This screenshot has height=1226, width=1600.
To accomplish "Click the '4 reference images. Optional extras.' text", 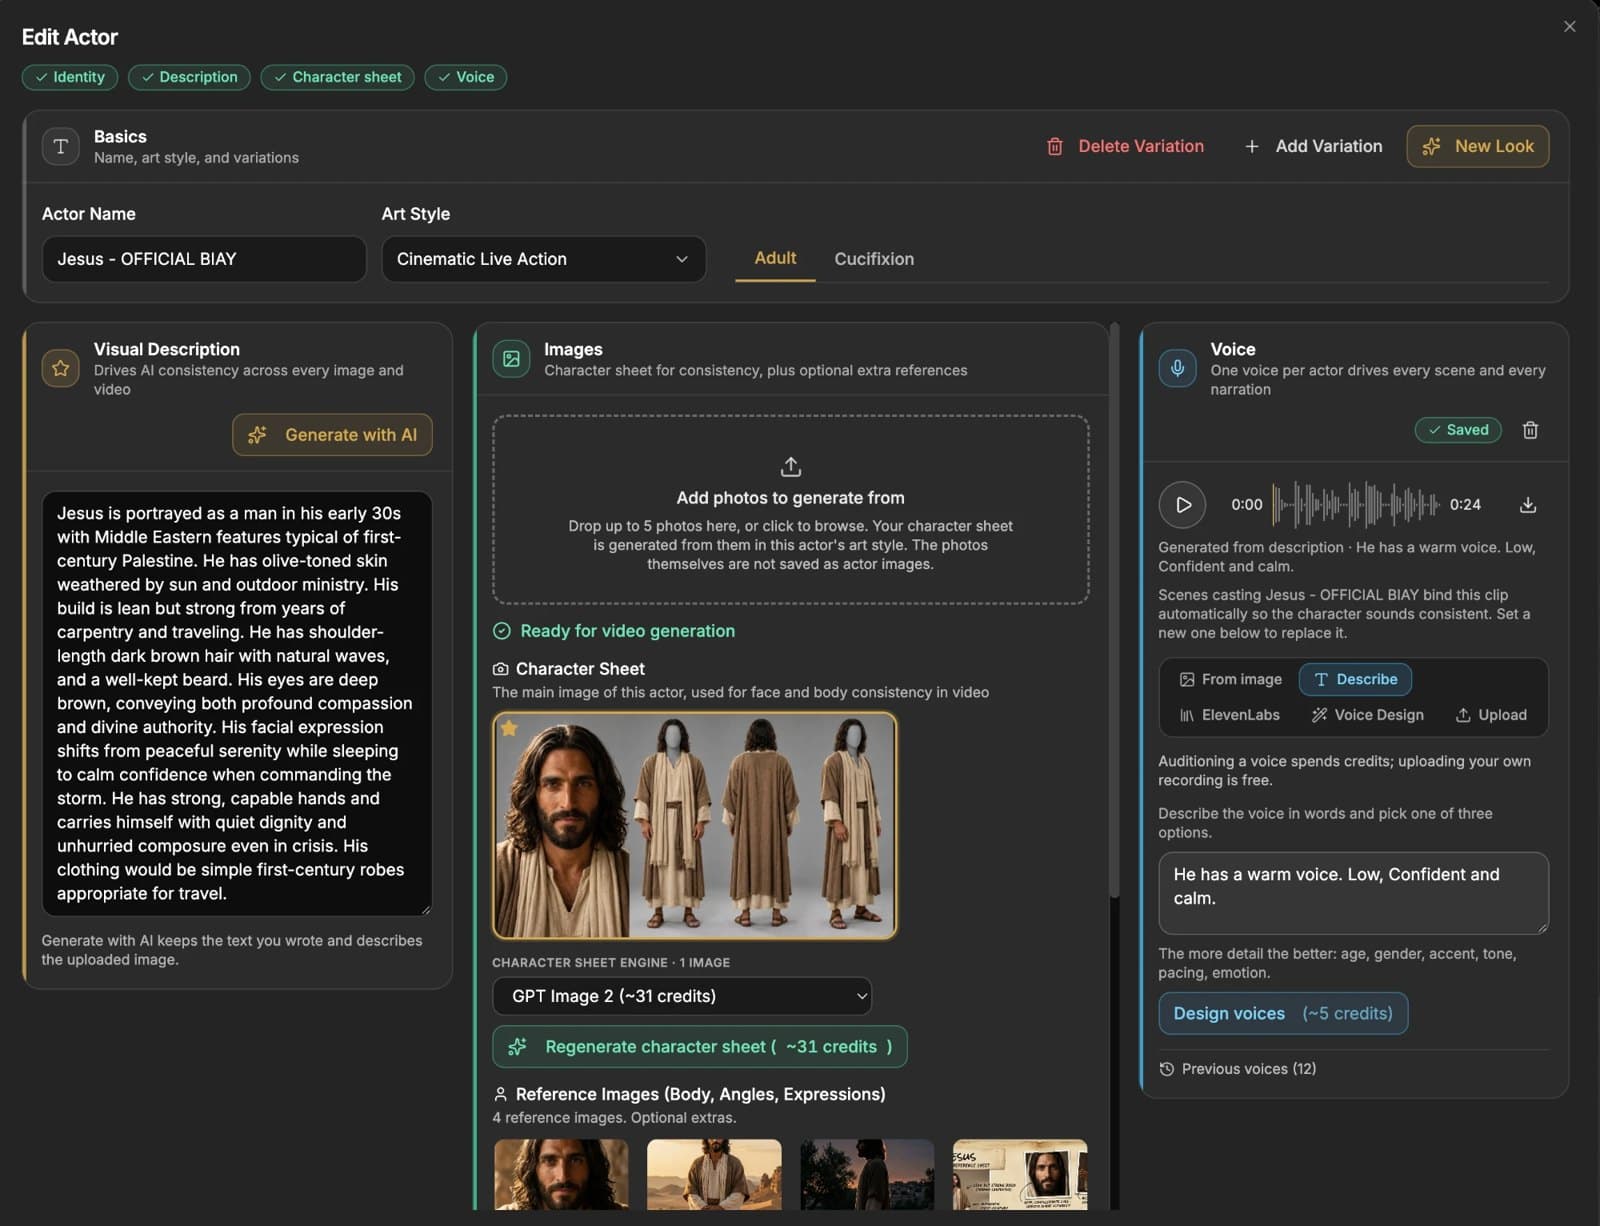I will coord(614,1118).
